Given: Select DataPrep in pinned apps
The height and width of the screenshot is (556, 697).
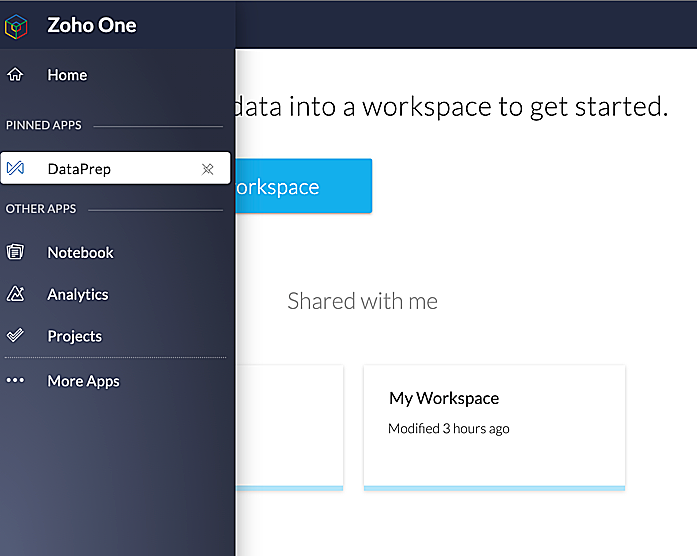Looking at the screenshot, I should pos(116,168).
